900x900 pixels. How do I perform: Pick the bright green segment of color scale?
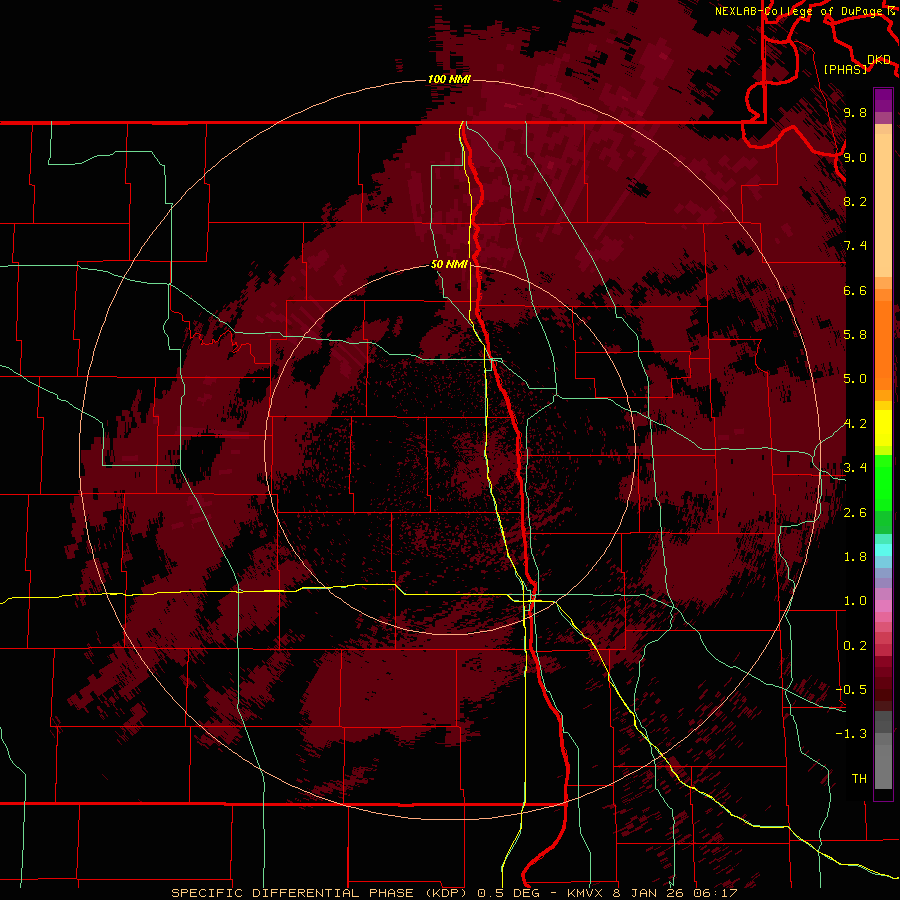point(883,482)
